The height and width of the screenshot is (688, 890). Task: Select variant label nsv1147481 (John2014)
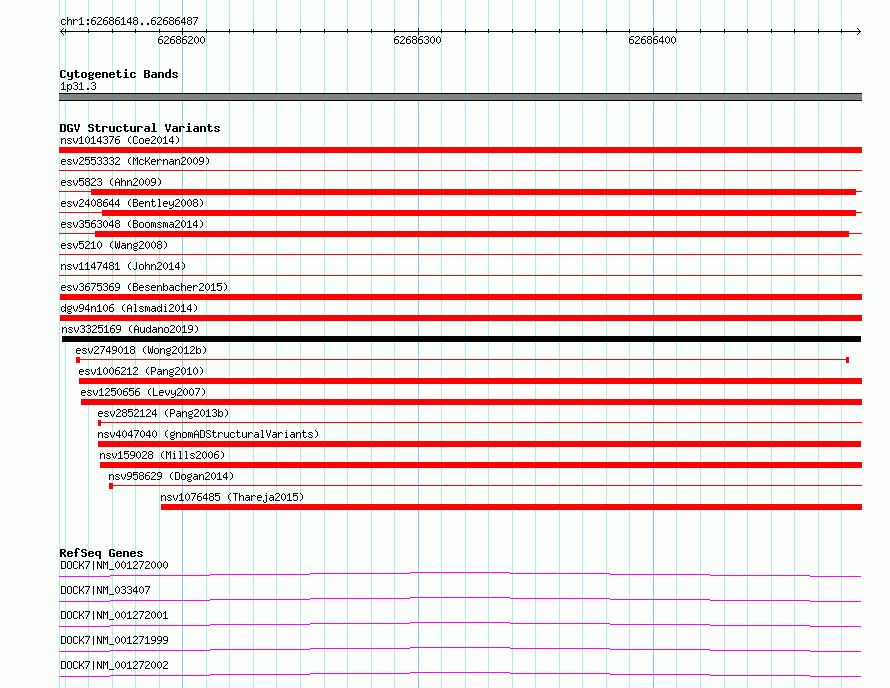click(123, 266)
